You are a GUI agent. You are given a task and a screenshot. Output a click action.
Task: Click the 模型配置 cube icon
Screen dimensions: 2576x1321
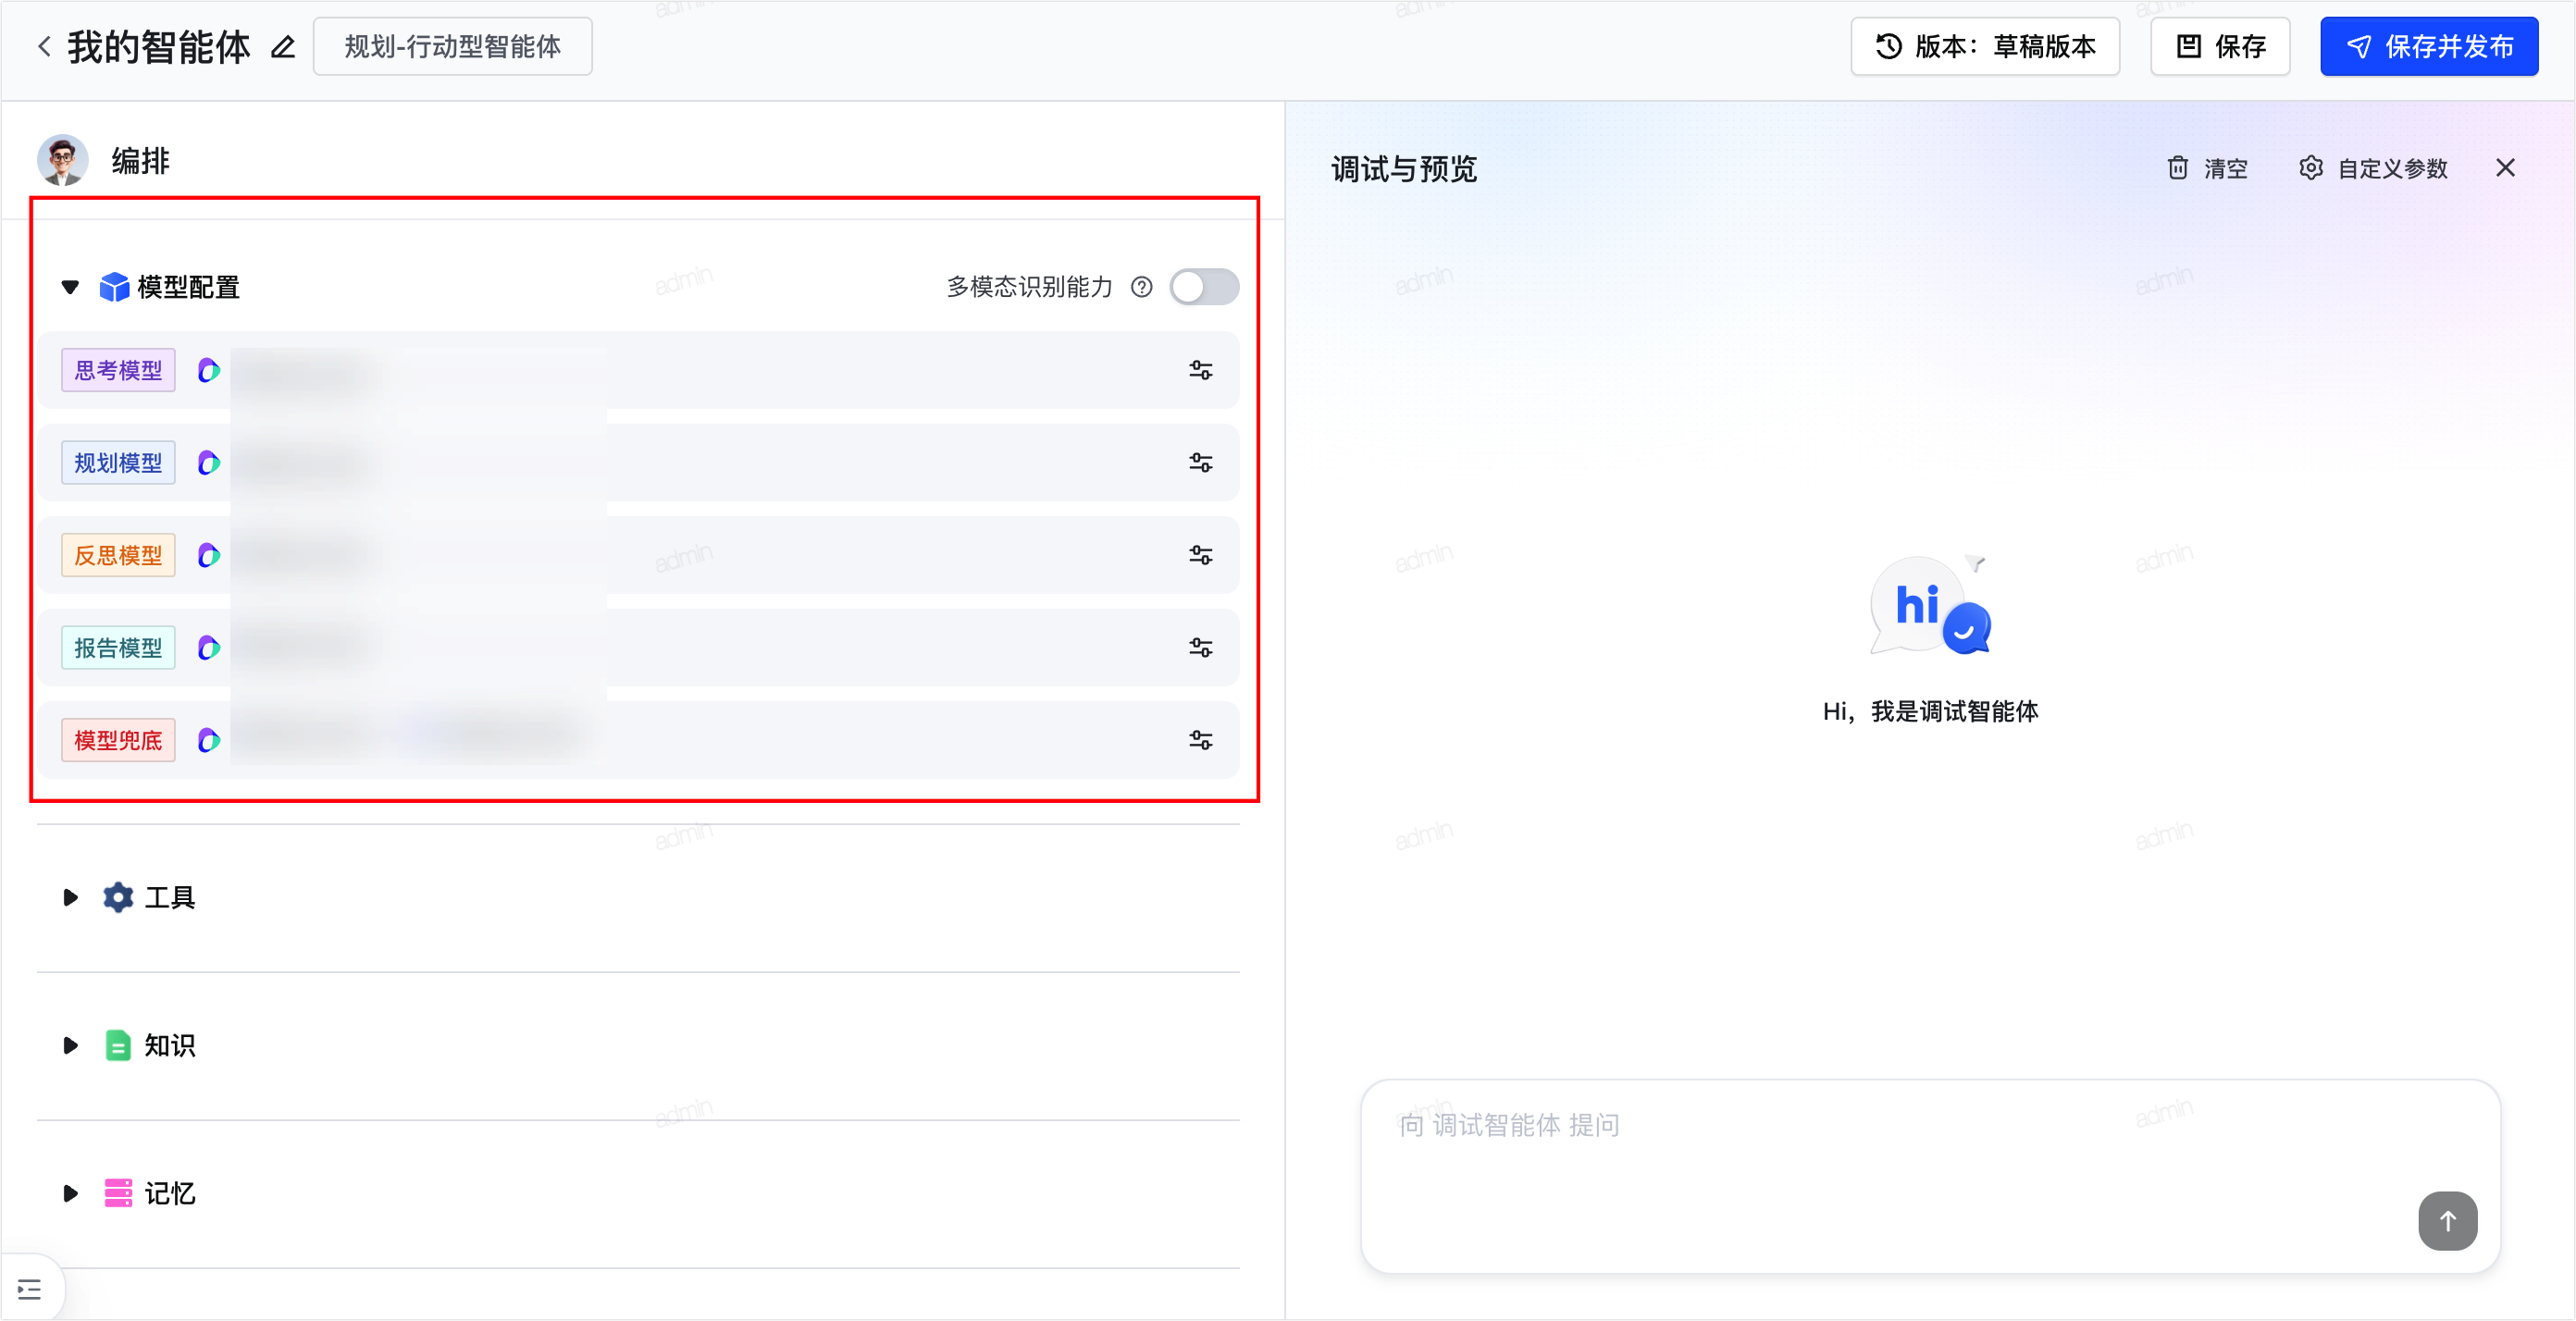pos(114,287)
